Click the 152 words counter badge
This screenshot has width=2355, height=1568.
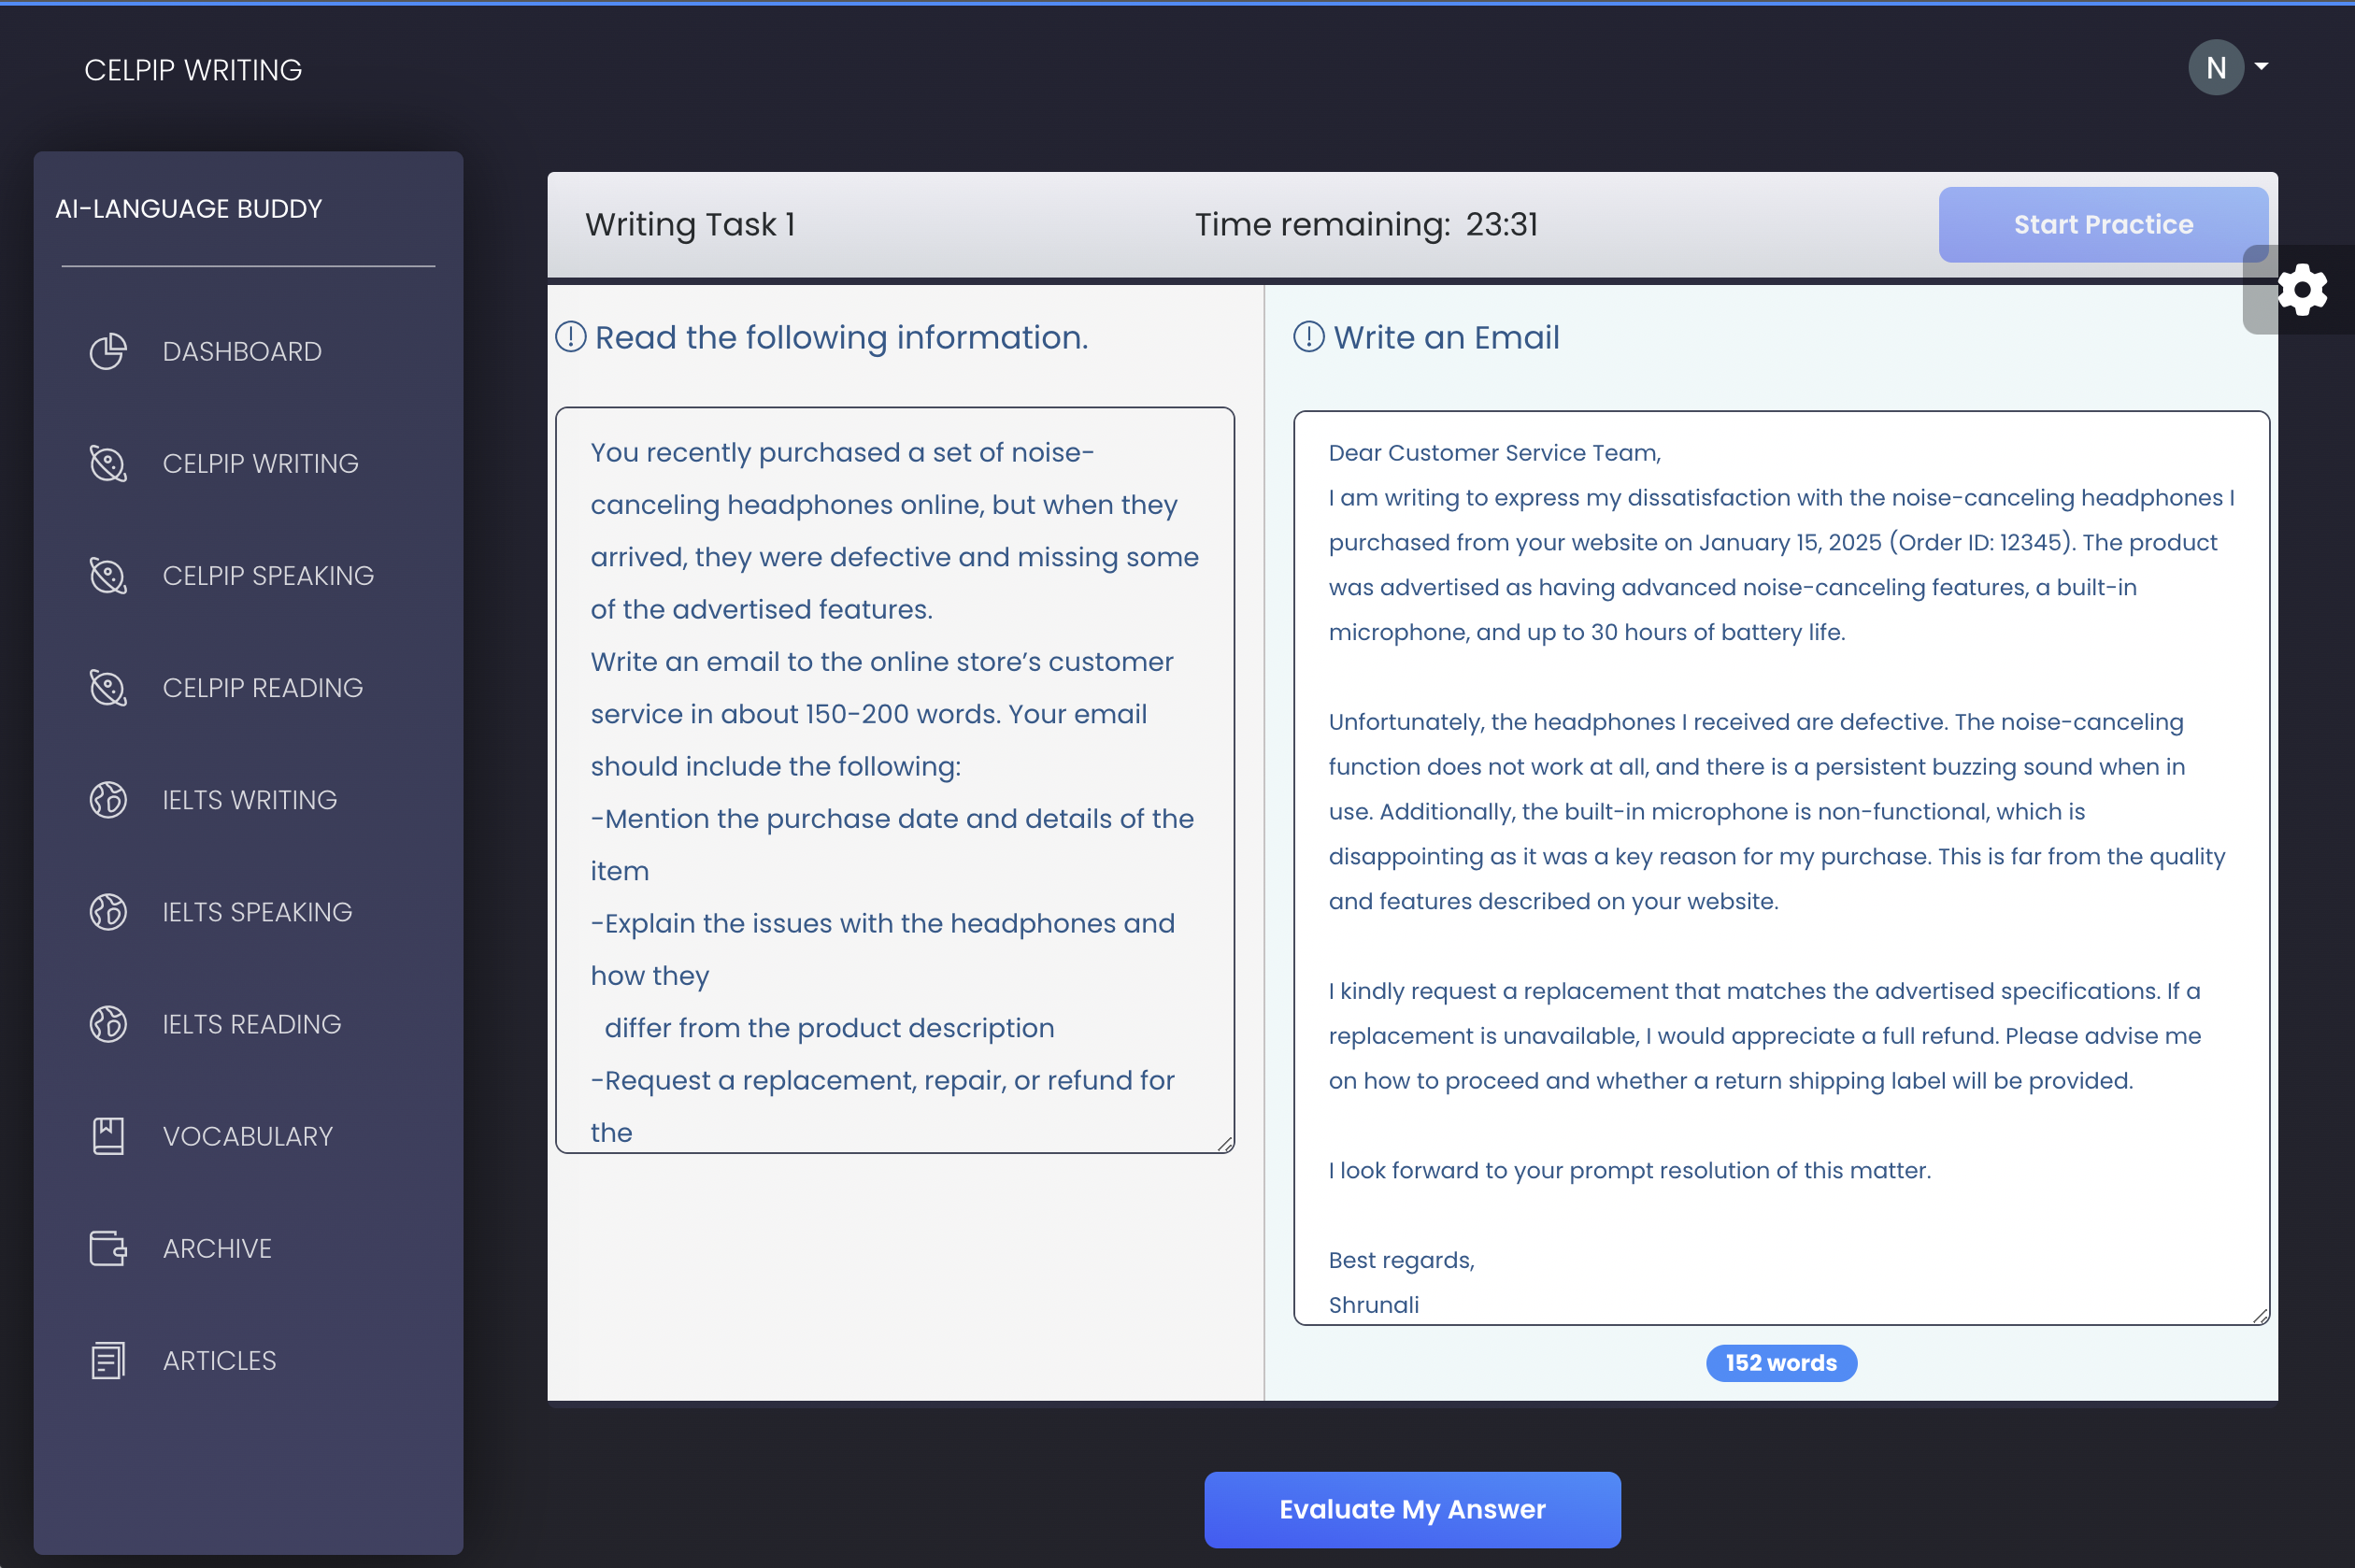click(1781, 1363)
